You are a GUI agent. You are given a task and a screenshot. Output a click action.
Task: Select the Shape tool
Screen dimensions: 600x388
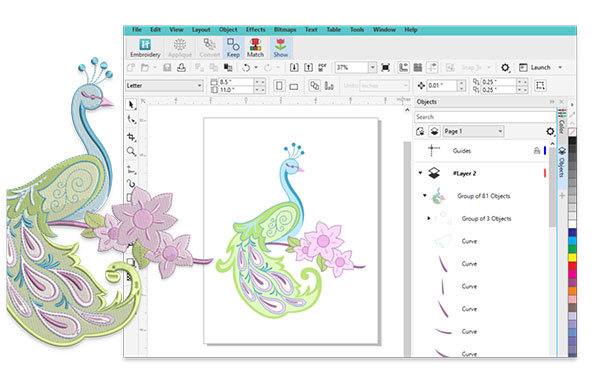click(131, 120)
